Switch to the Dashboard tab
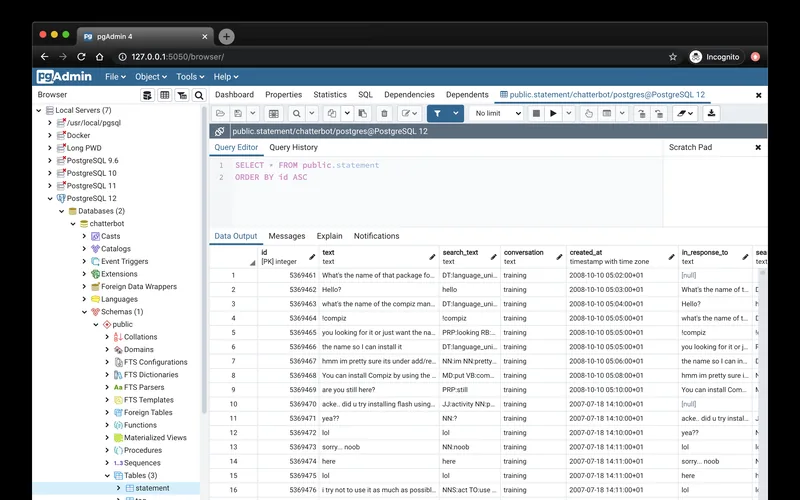Screen dimensions: 800x500 tap(234, 95)
